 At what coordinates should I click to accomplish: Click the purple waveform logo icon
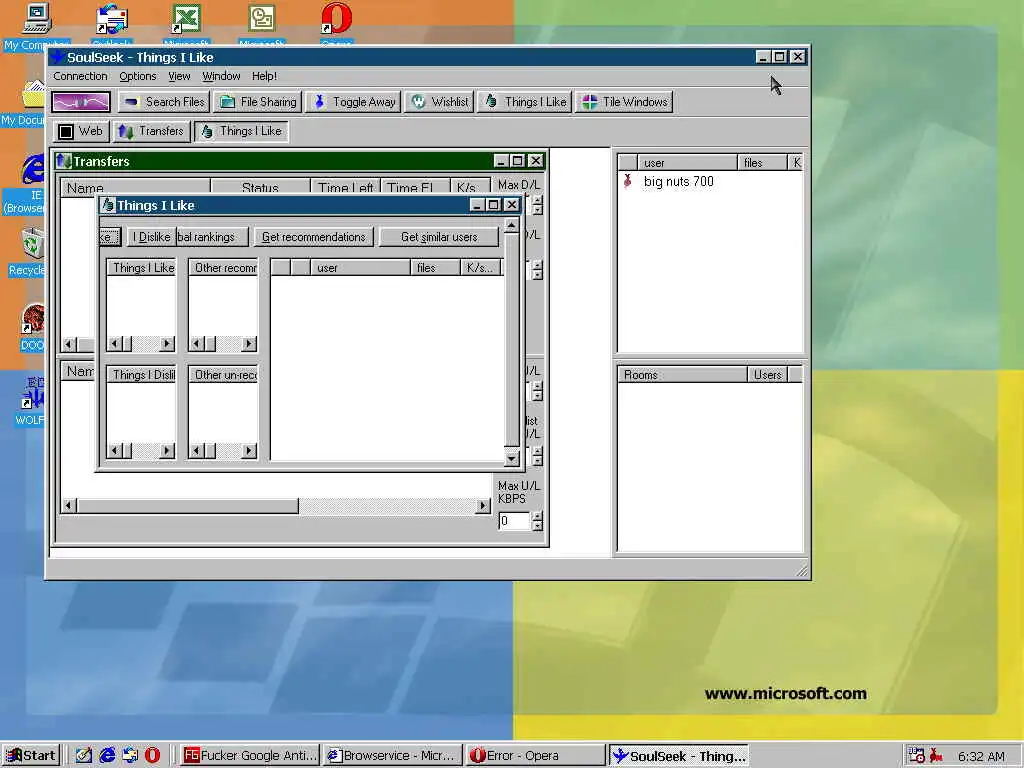[x=81, y=102]
